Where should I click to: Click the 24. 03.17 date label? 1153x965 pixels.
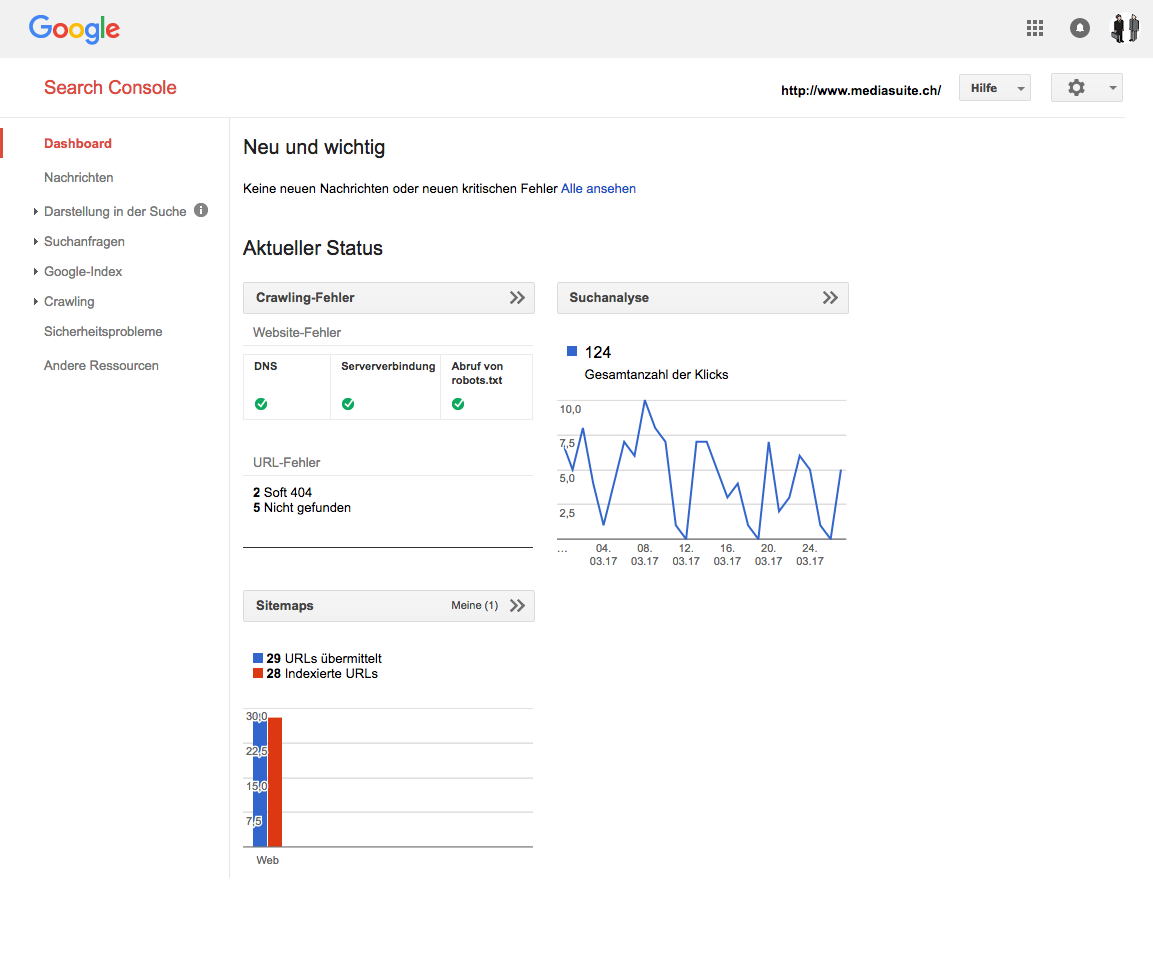pos(810,555)
